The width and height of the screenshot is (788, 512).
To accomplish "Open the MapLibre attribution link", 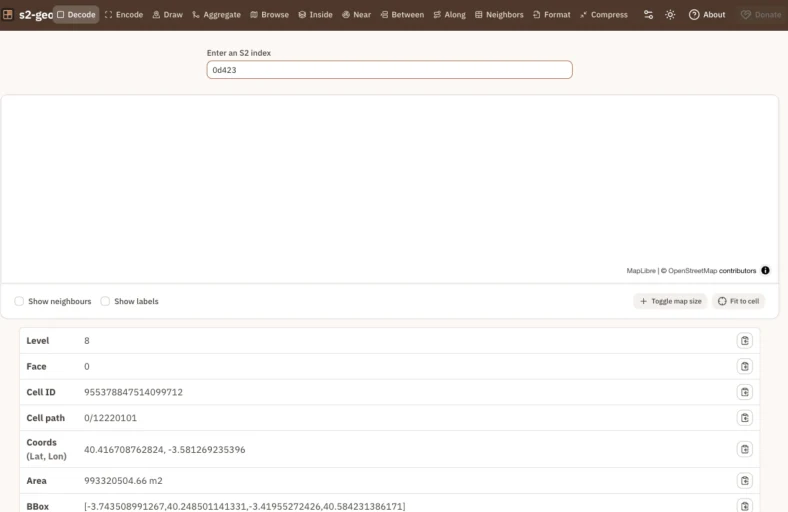I will [641, 270].
